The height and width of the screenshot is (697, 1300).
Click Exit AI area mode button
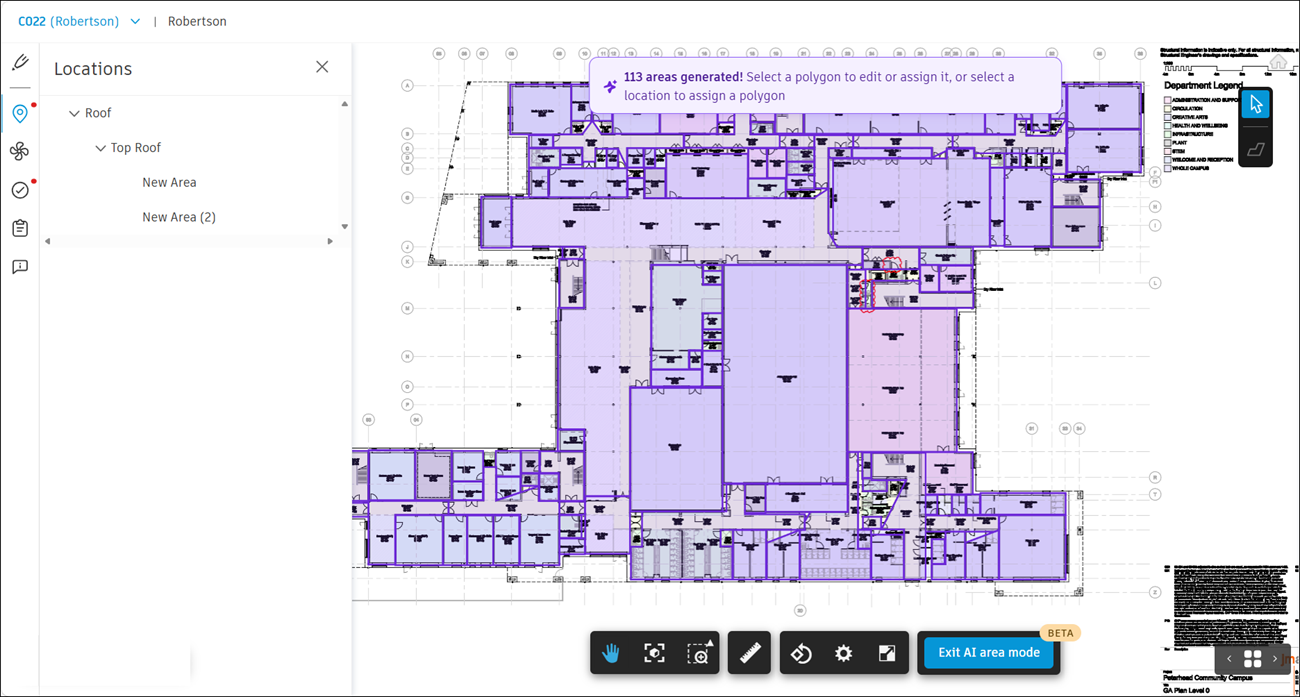[x=988, y=652]
